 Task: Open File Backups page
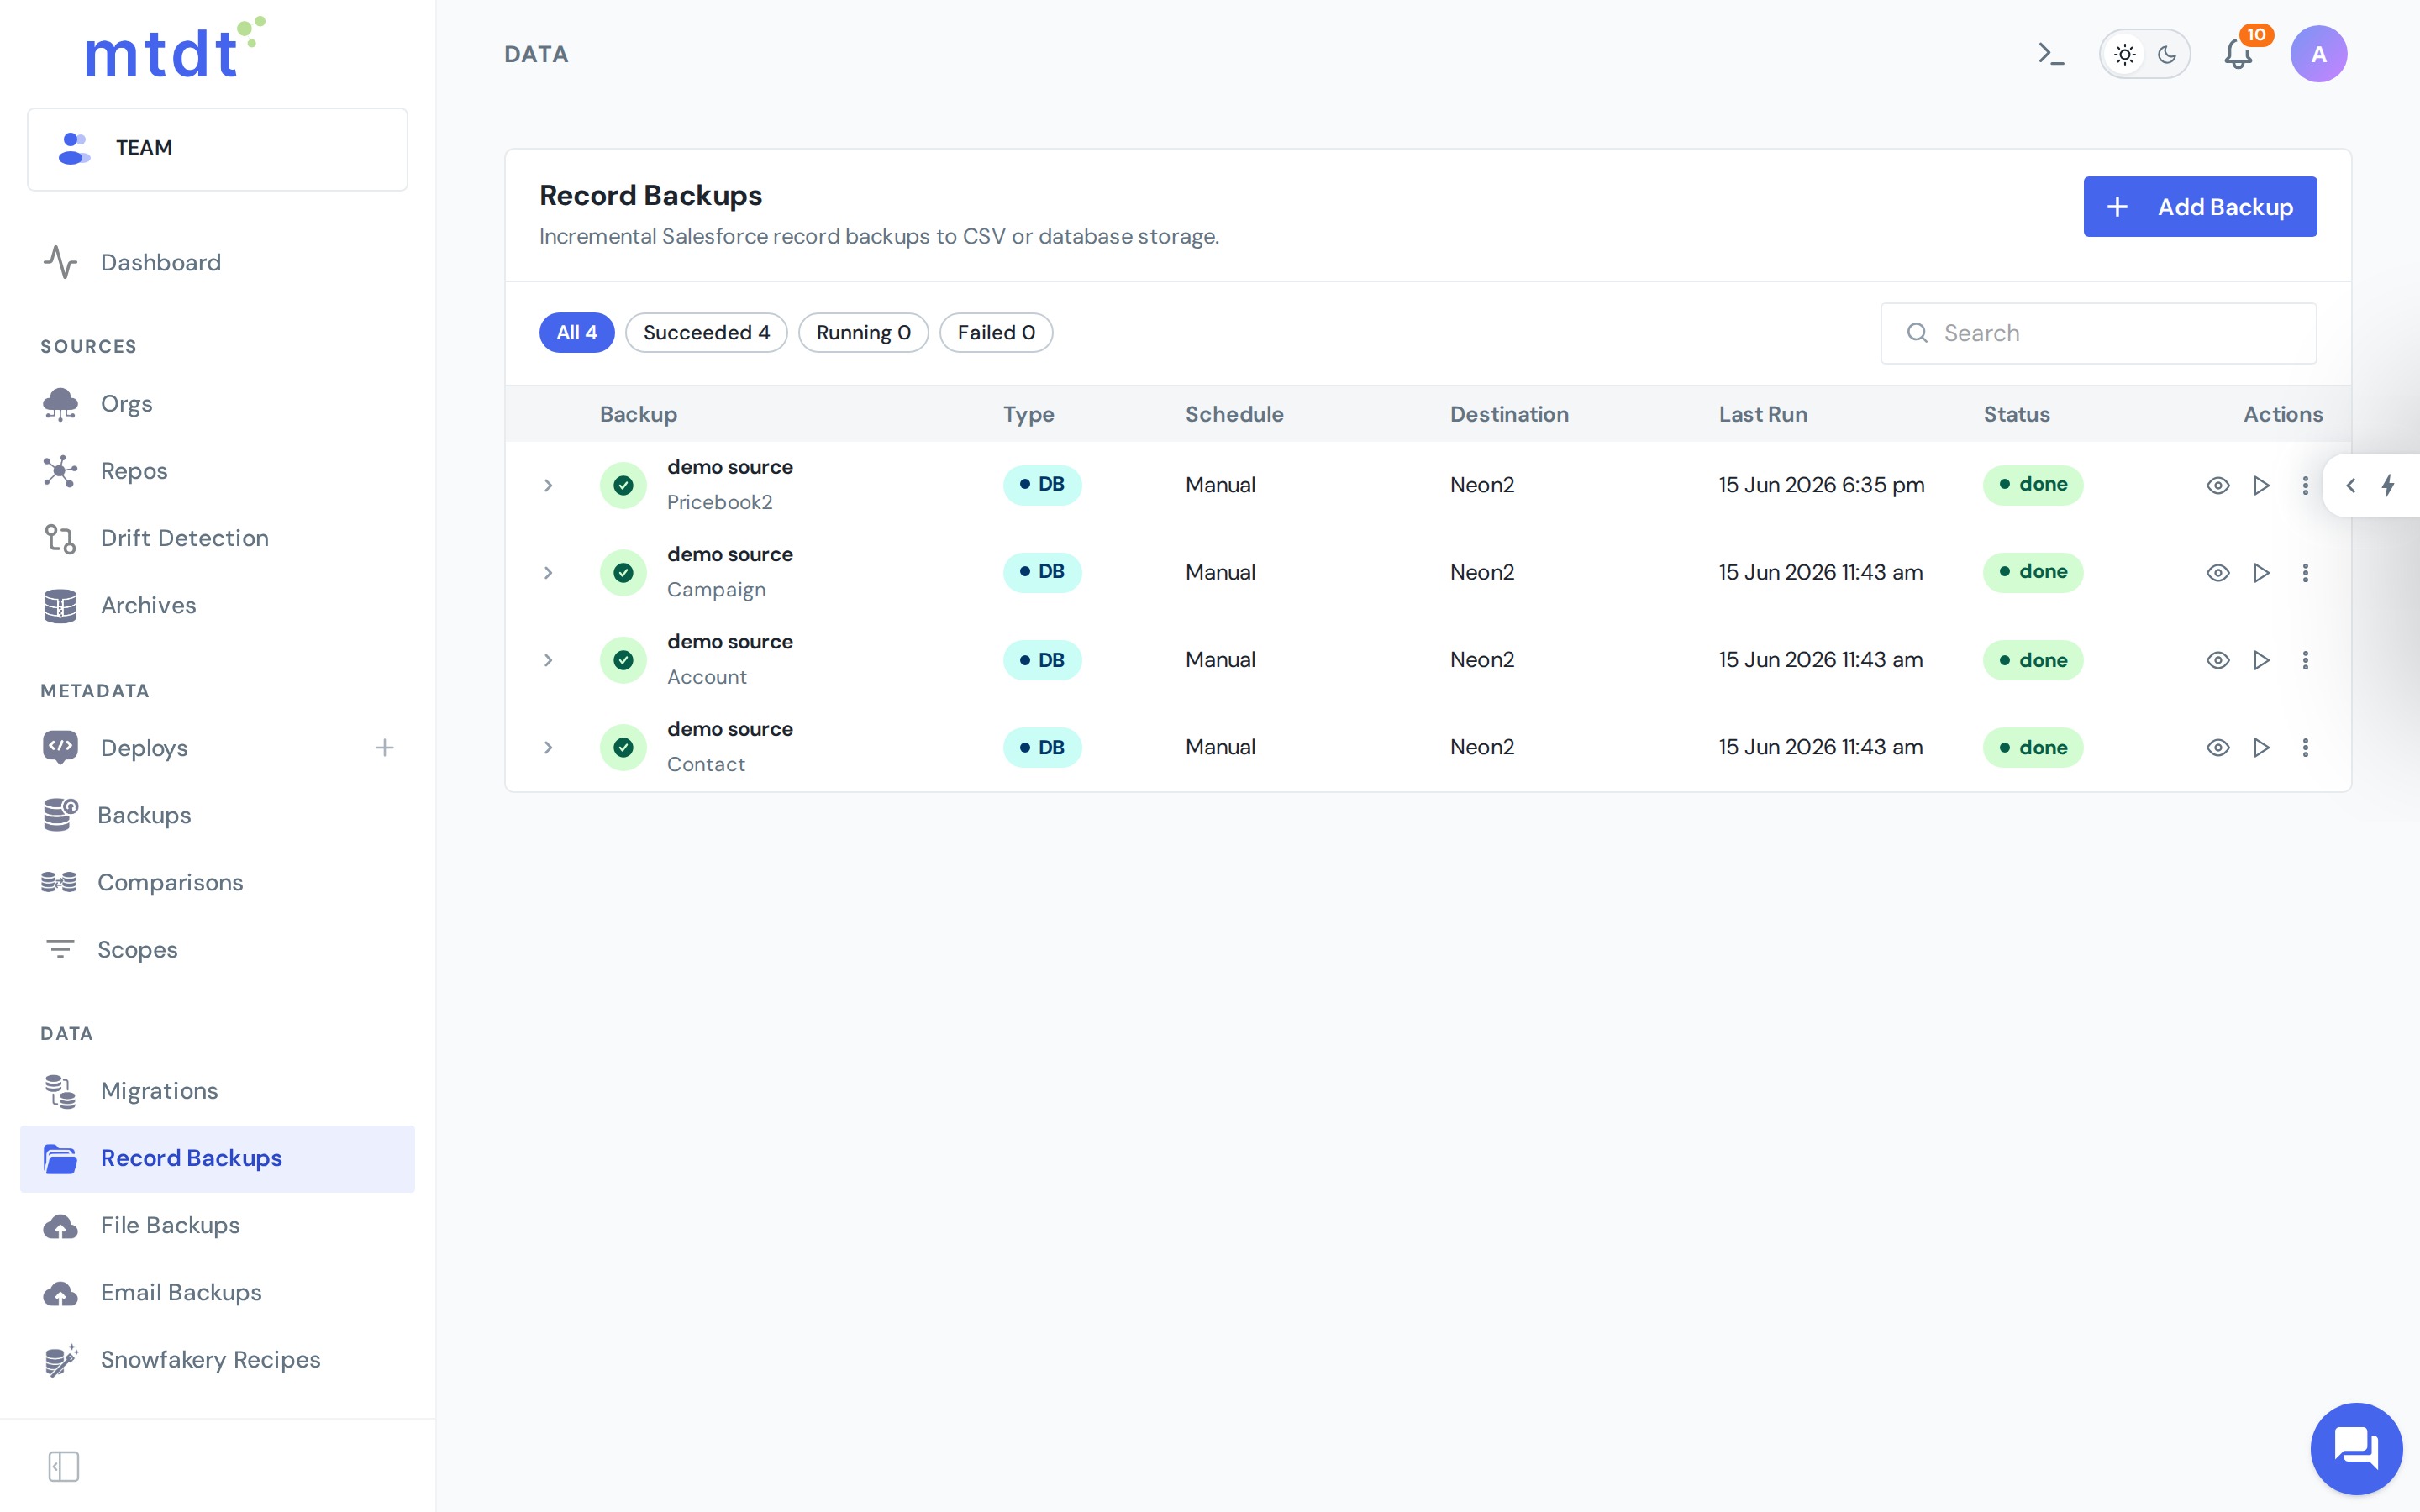click(217, 1225)
